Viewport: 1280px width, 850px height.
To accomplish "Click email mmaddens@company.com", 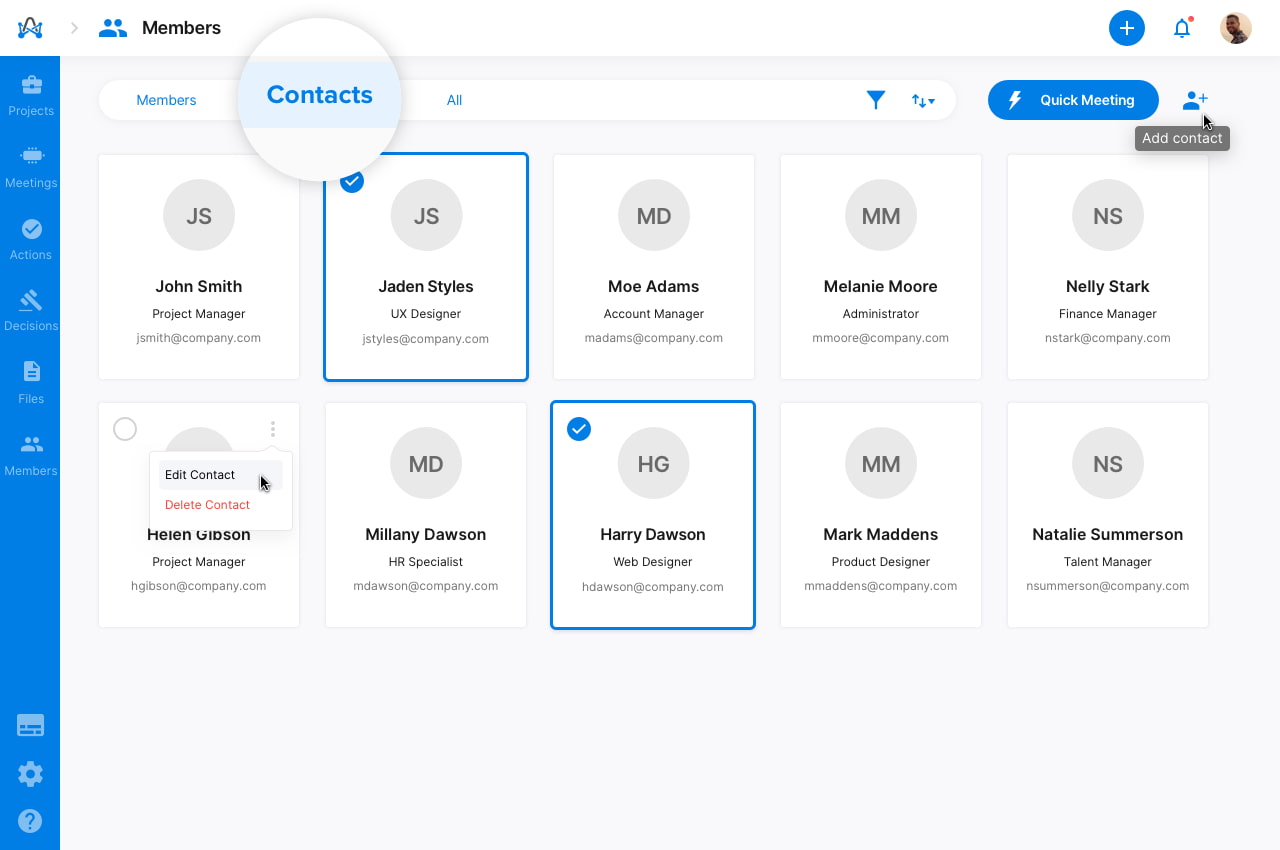I will 881,586.
